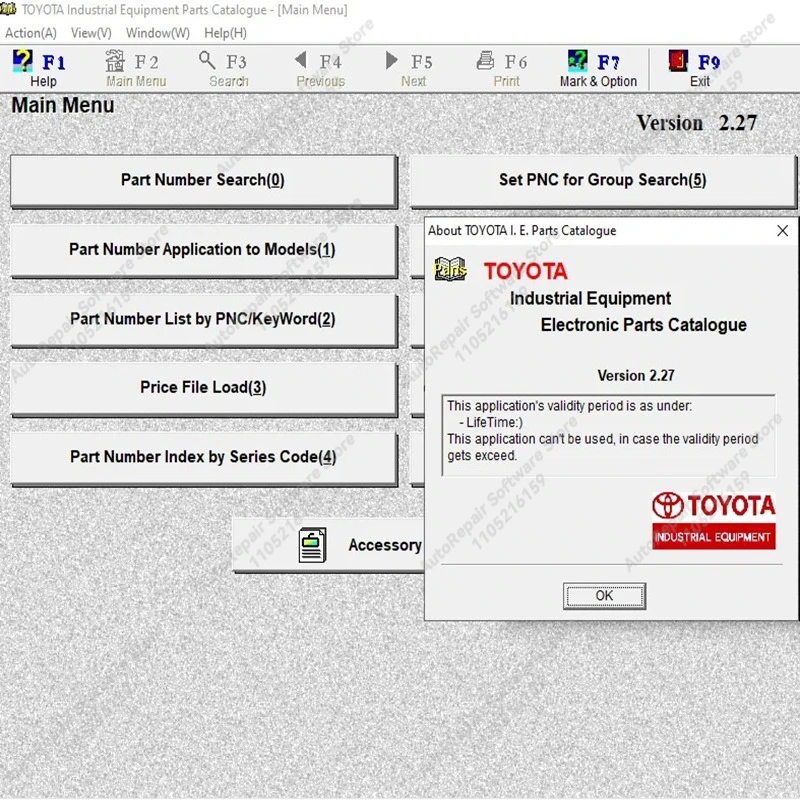Close the About TOYOTA I.E. Parts Catalogue dialog
This screenshot has height=800, width=800.
(x=782, y=231)
